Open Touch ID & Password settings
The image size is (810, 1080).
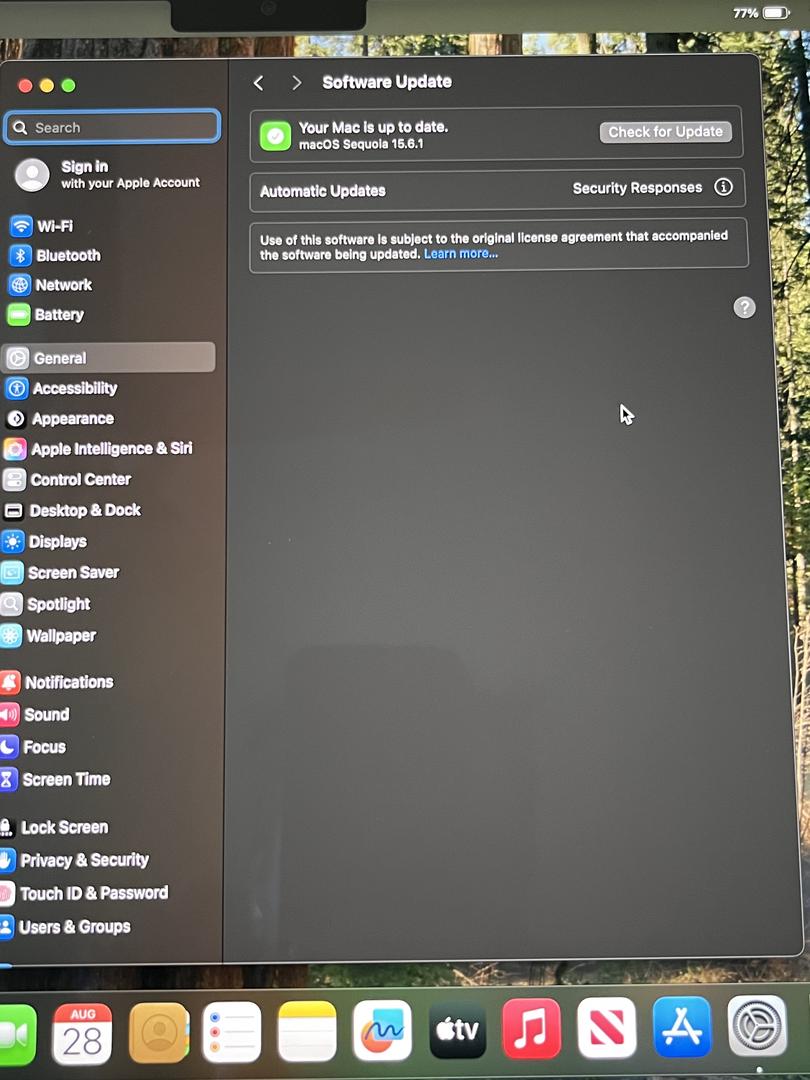coord(84,893)
